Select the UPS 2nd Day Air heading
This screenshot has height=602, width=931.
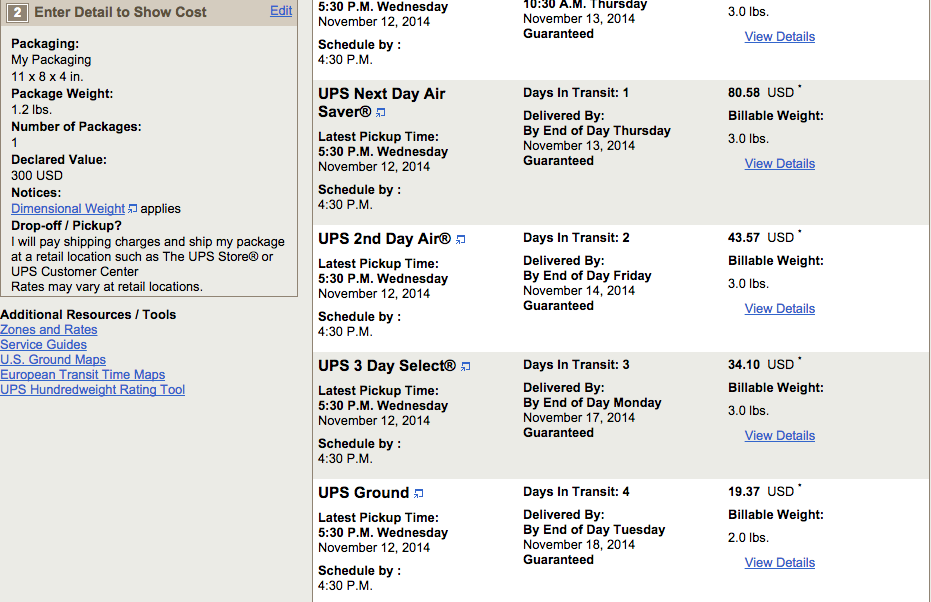384,239
